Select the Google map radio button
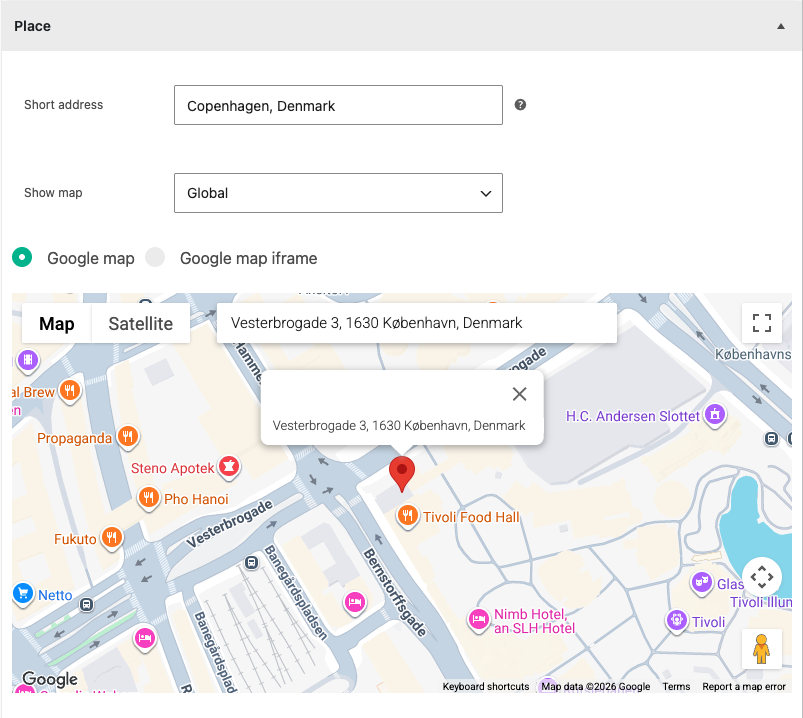Viewport: 803px width, 718px height. pos(22,257)
